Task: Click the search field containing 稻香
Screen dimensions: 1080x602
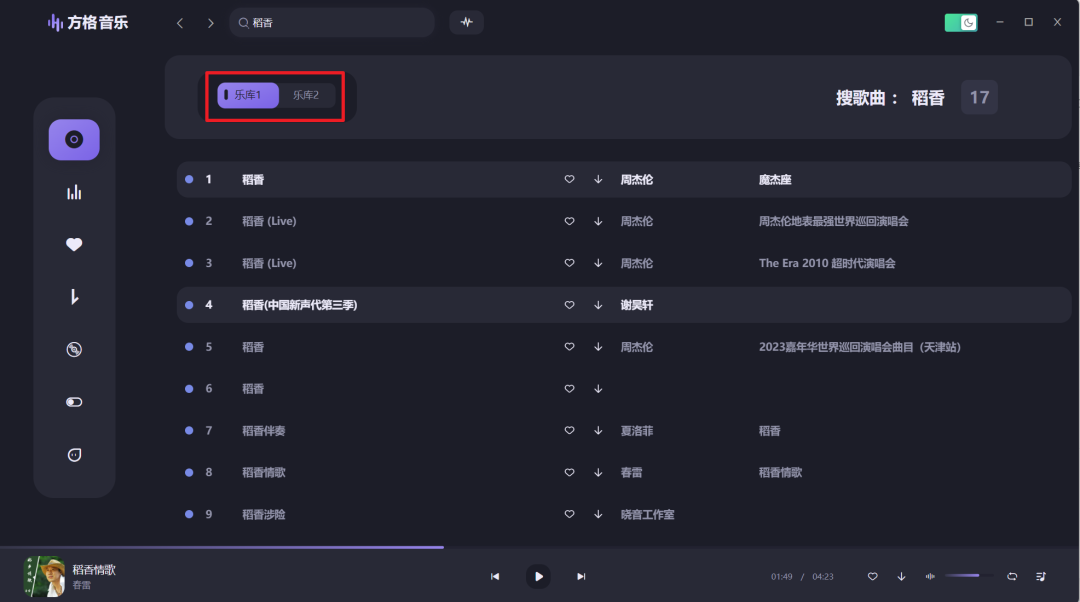Action: [332, 23]
